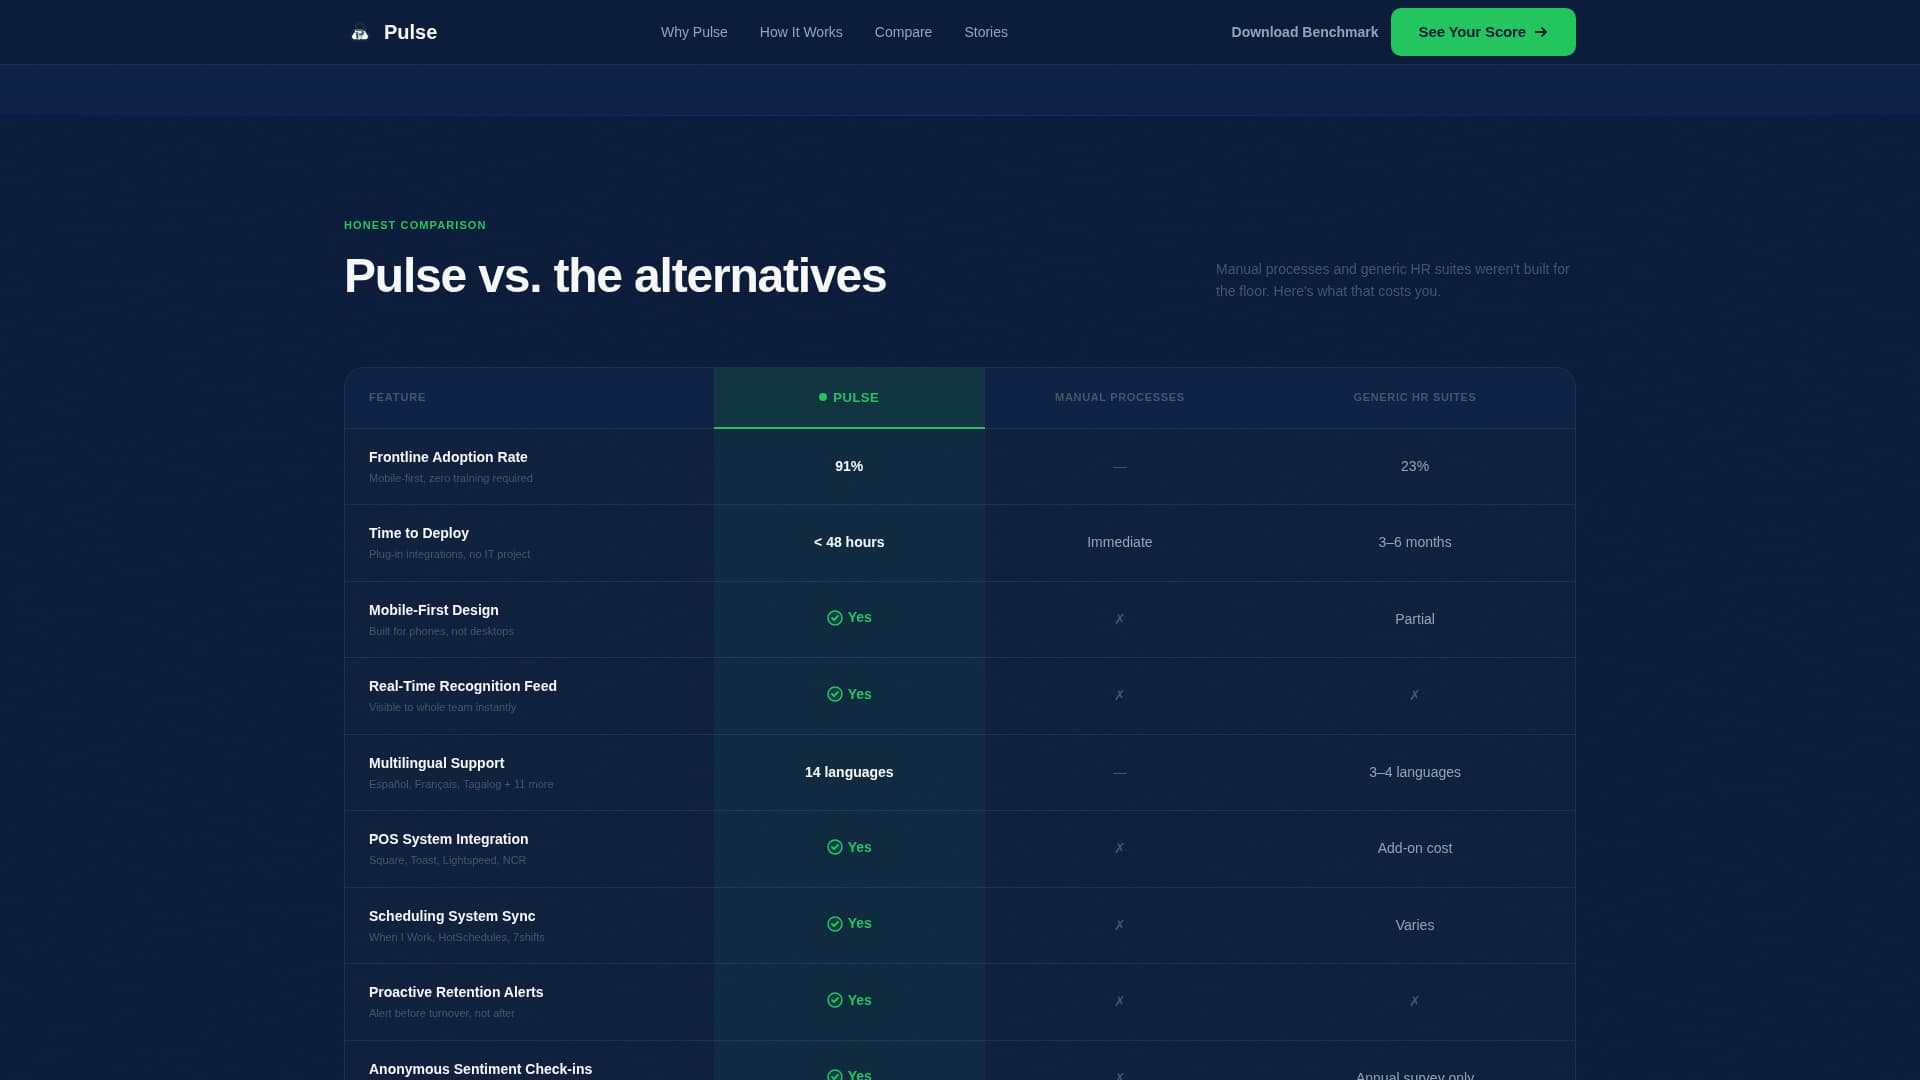Screen dimensions: 1920x1080
Task: Click the Manual Processes X for Mobile-First Design
Action: [1119, 619]
